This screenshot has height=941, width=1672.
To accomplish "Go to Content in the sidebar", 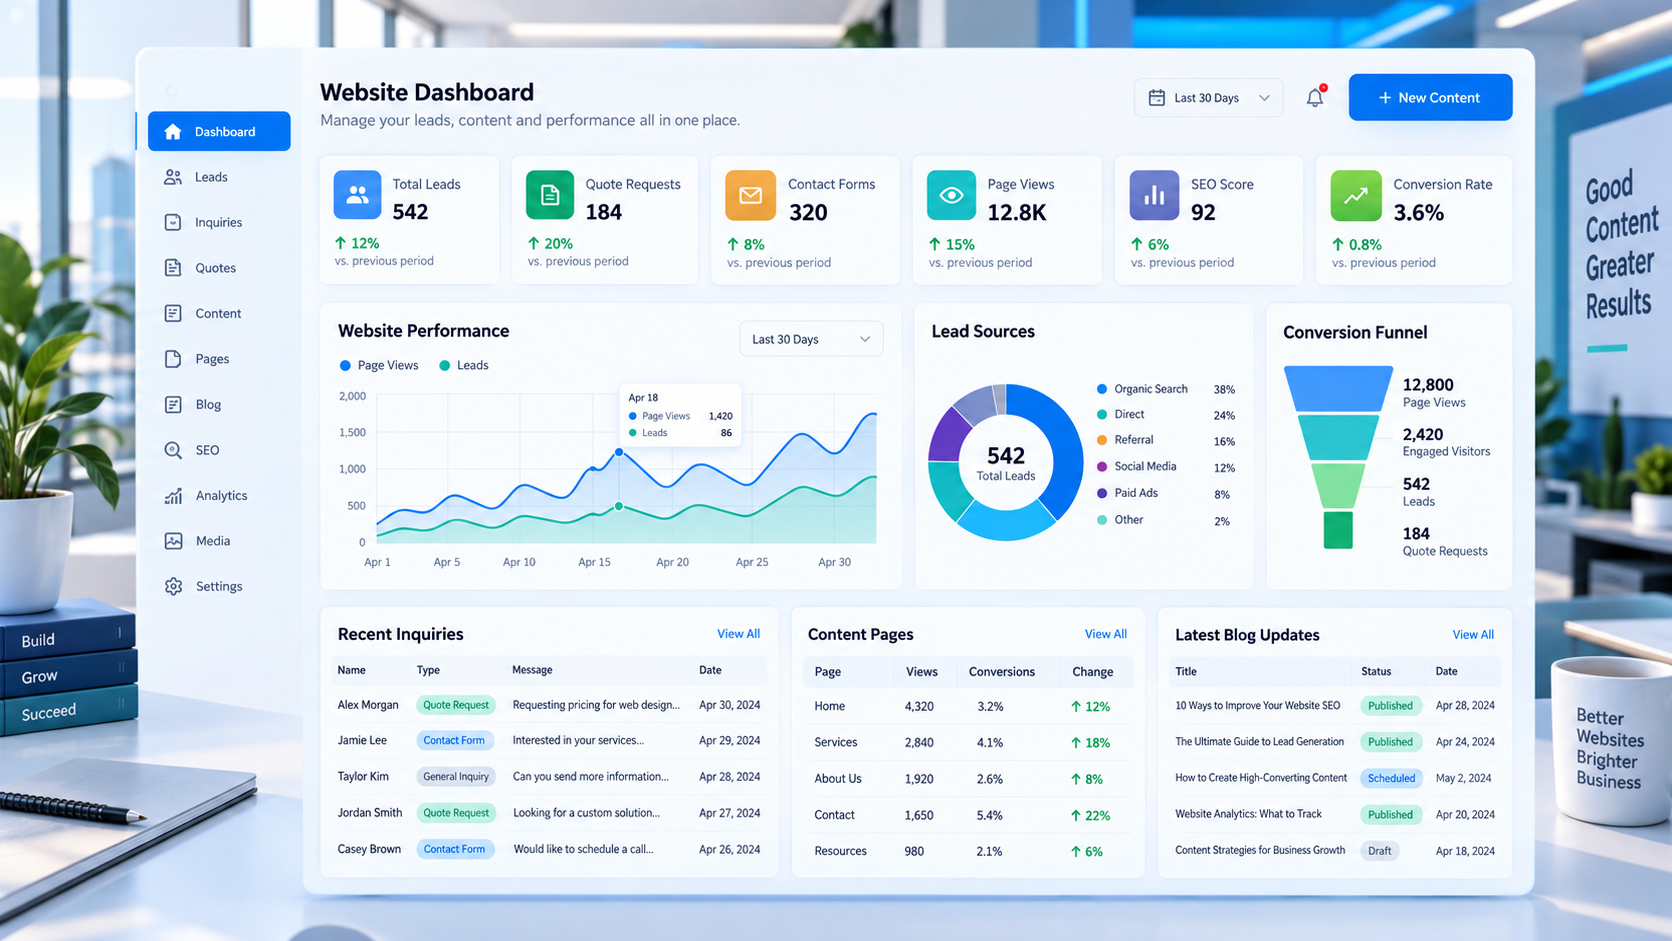I will point(218,313).
